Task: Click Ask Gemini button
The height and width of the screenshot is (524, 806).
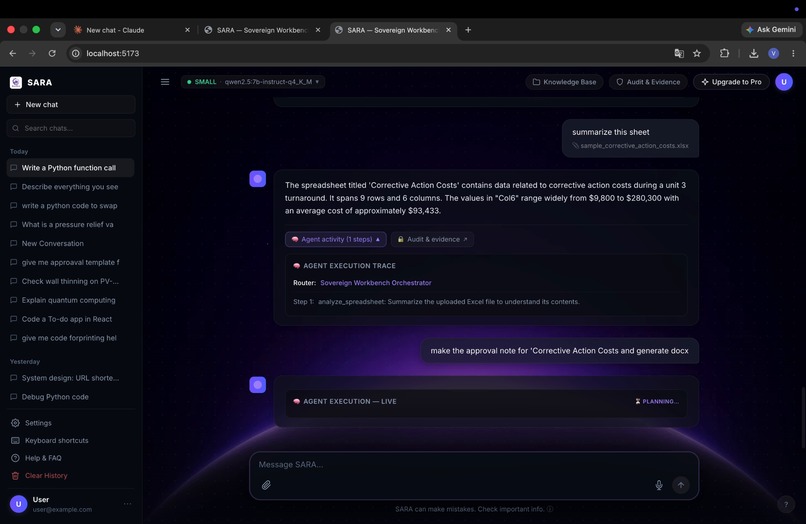Action: (772, 30)
